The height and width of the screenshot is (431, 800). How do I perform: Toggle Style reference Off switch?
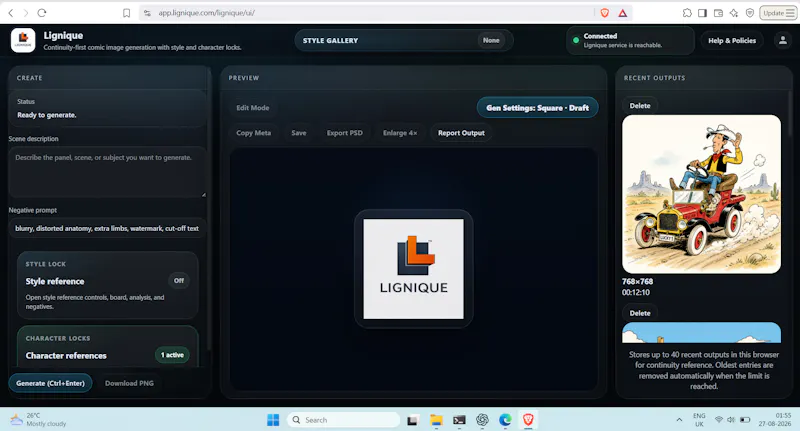(179, 281)
